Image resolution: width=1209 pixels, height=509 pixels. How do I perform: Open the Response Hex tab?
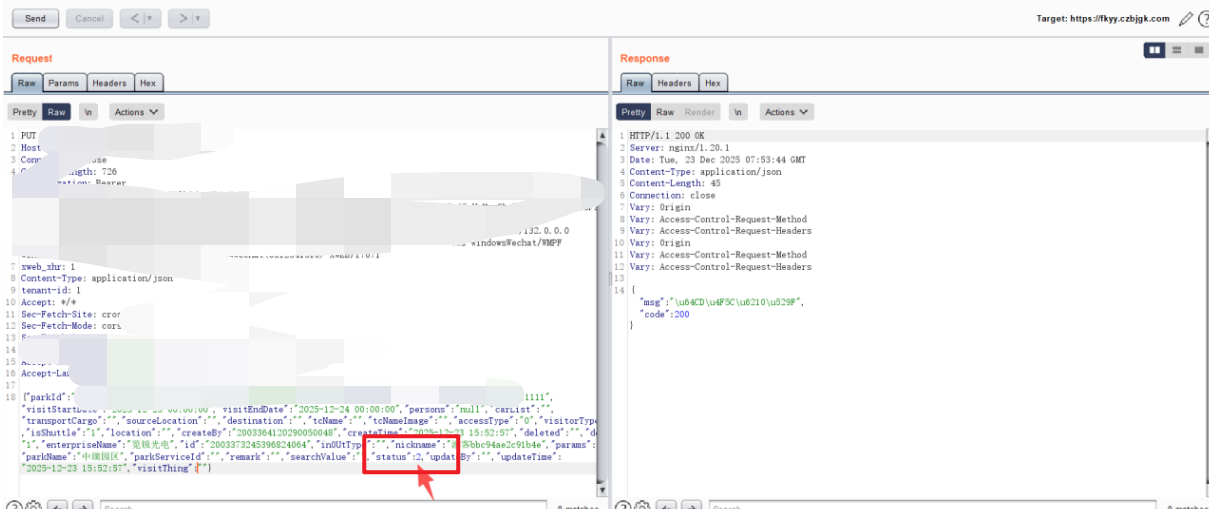pos(713,83)
